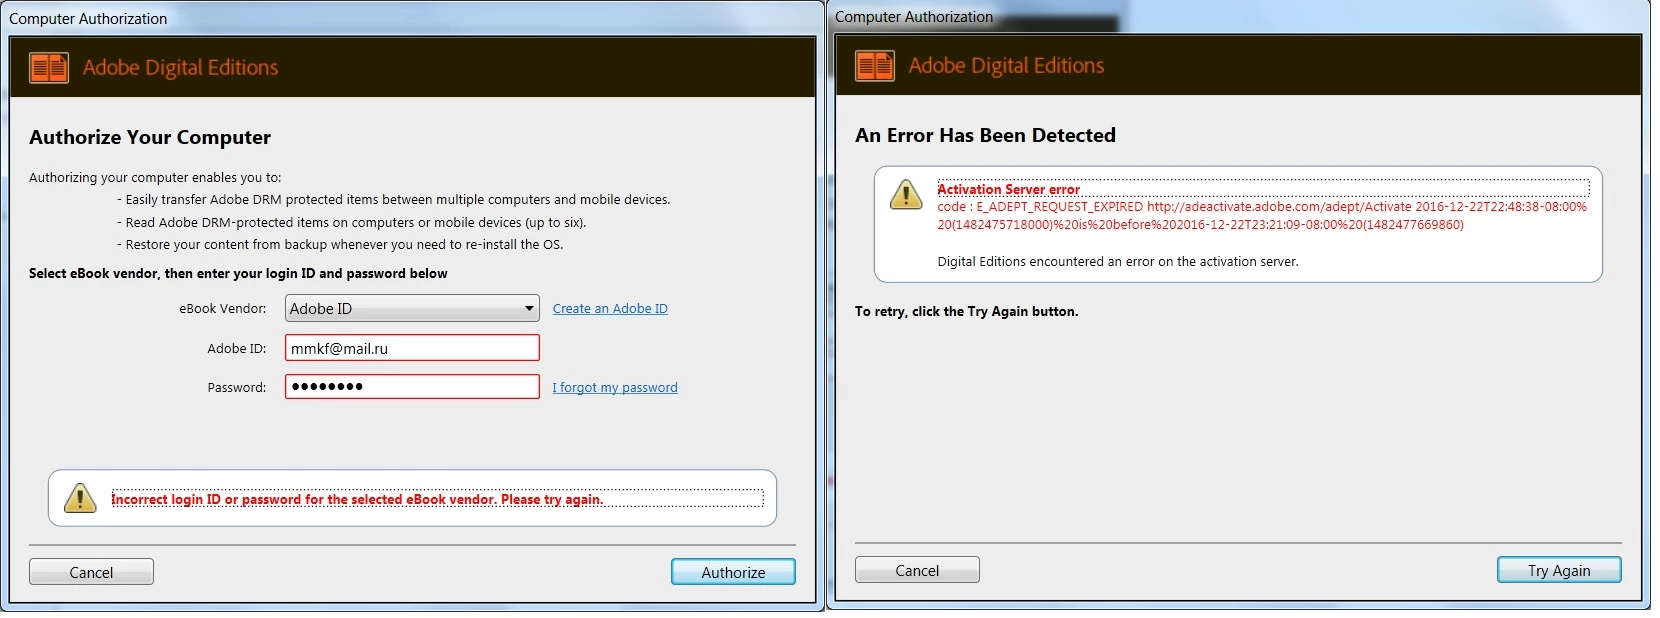Click the 'Select eBook vendor' instruction text

point(238,273)
